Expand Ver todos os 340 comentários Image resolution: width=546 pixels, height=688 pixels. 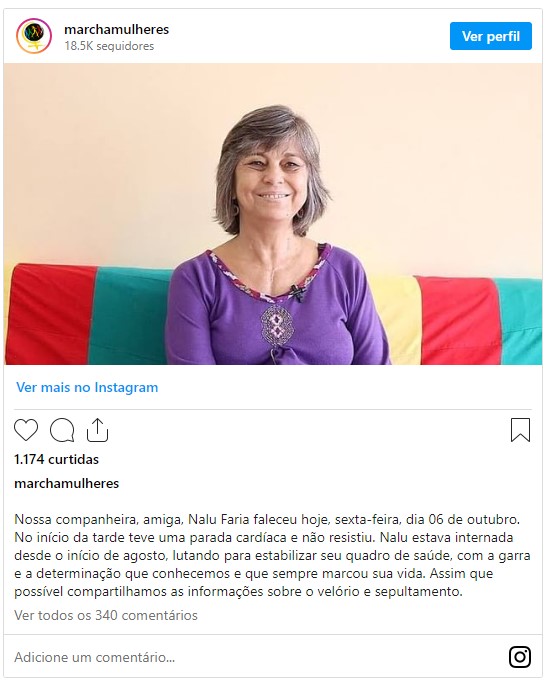(x=106, y=615)
